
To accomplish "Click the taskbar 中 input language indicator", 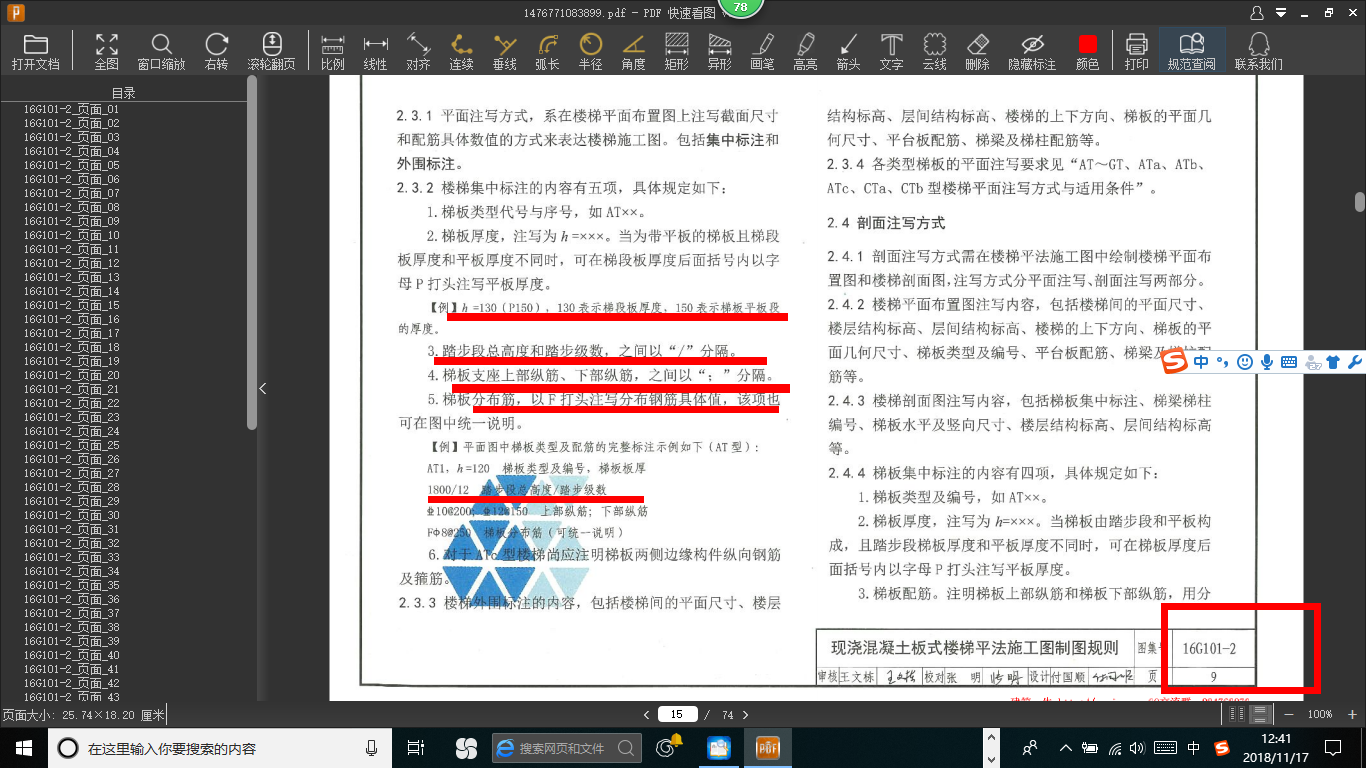I will point(1194,748).
